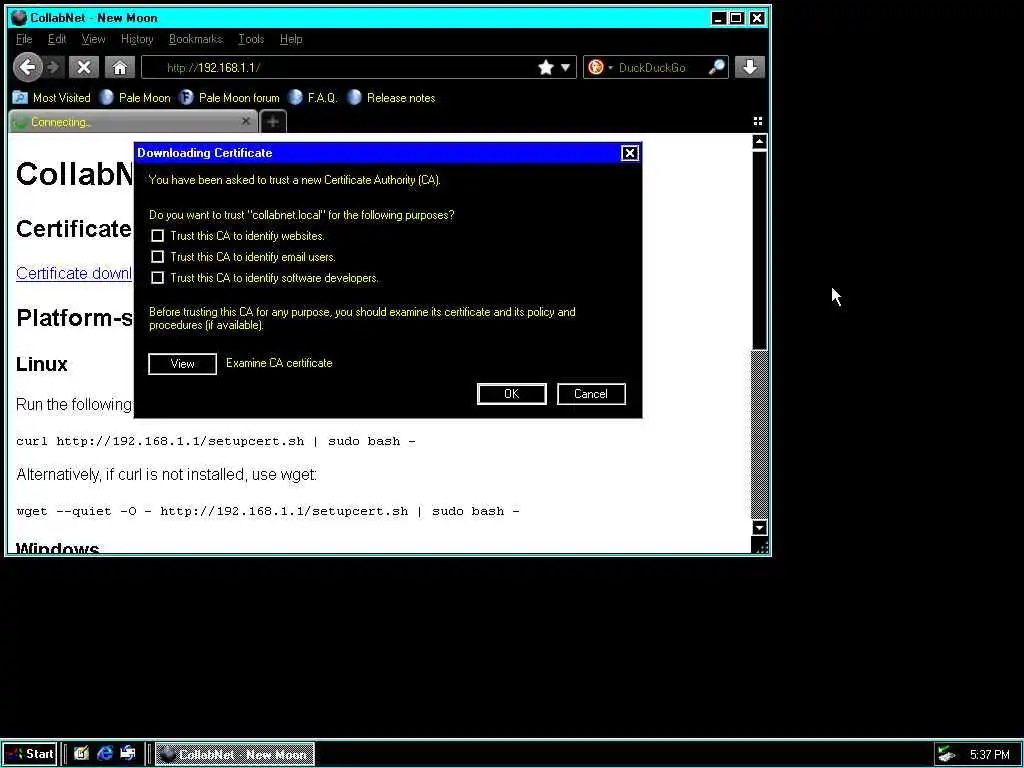Click View to examine CA certificate

(182, 364)
